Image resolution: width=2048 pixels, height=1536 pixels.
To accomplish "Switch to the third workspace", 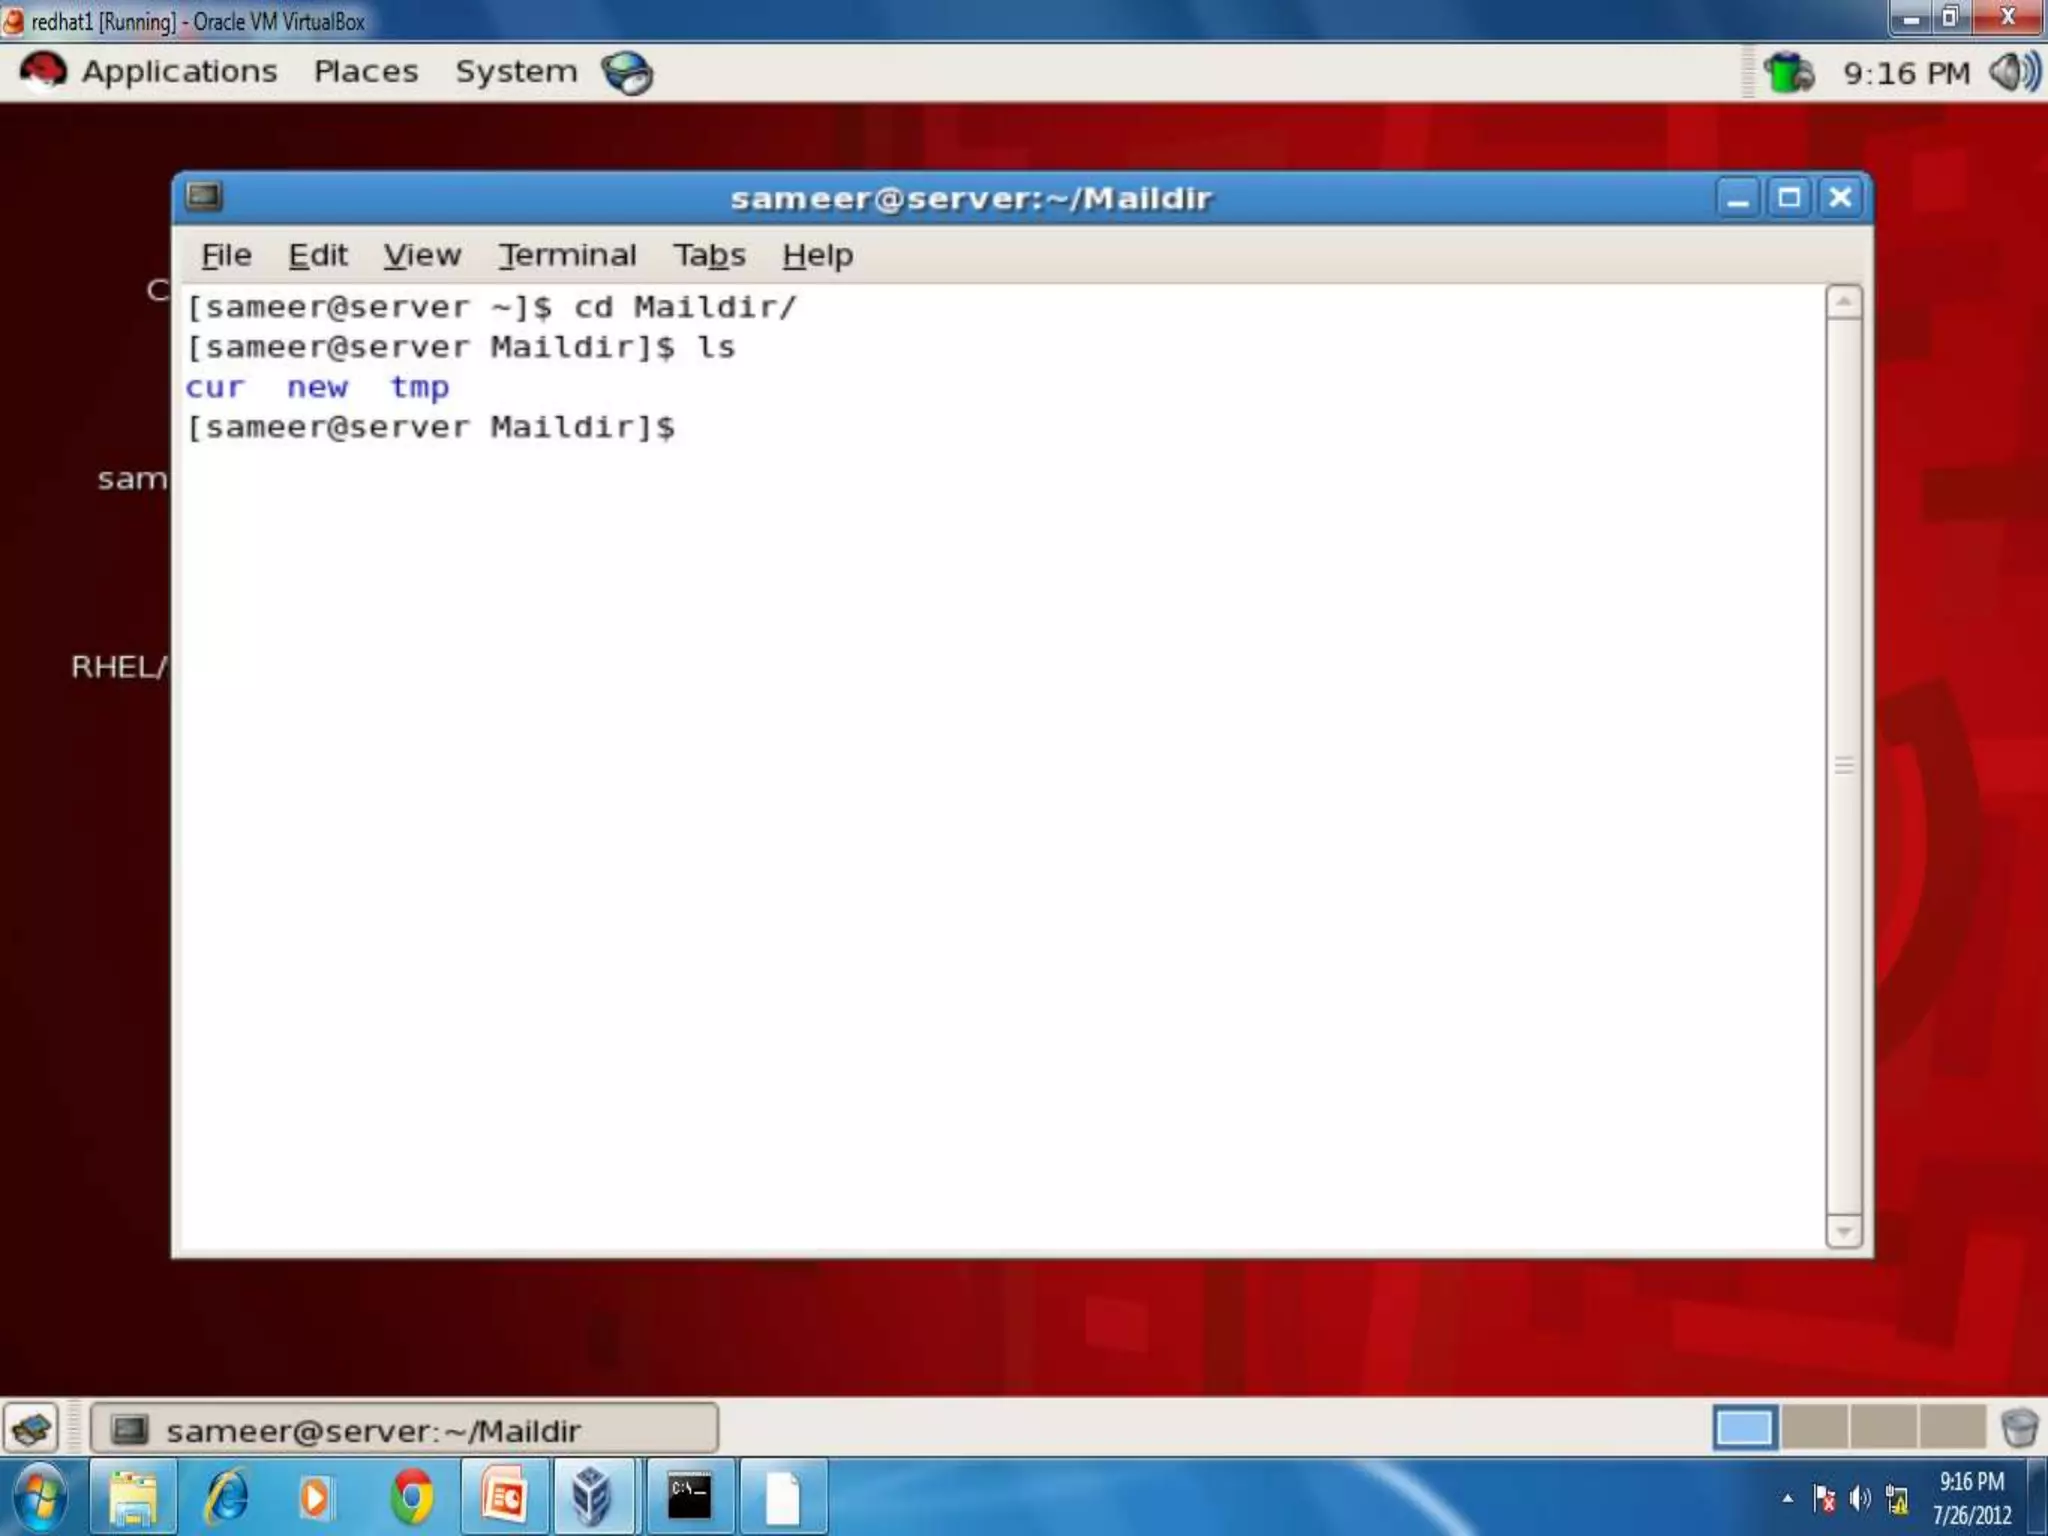I will [x=1882, y=1428].
